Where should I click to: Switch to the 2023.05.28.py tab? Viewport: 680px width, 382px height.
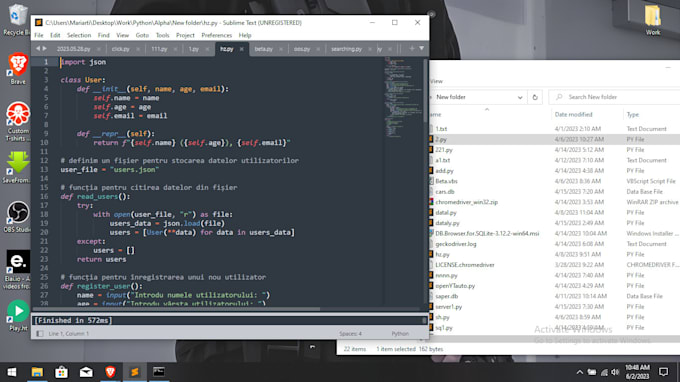click(74, 49)
